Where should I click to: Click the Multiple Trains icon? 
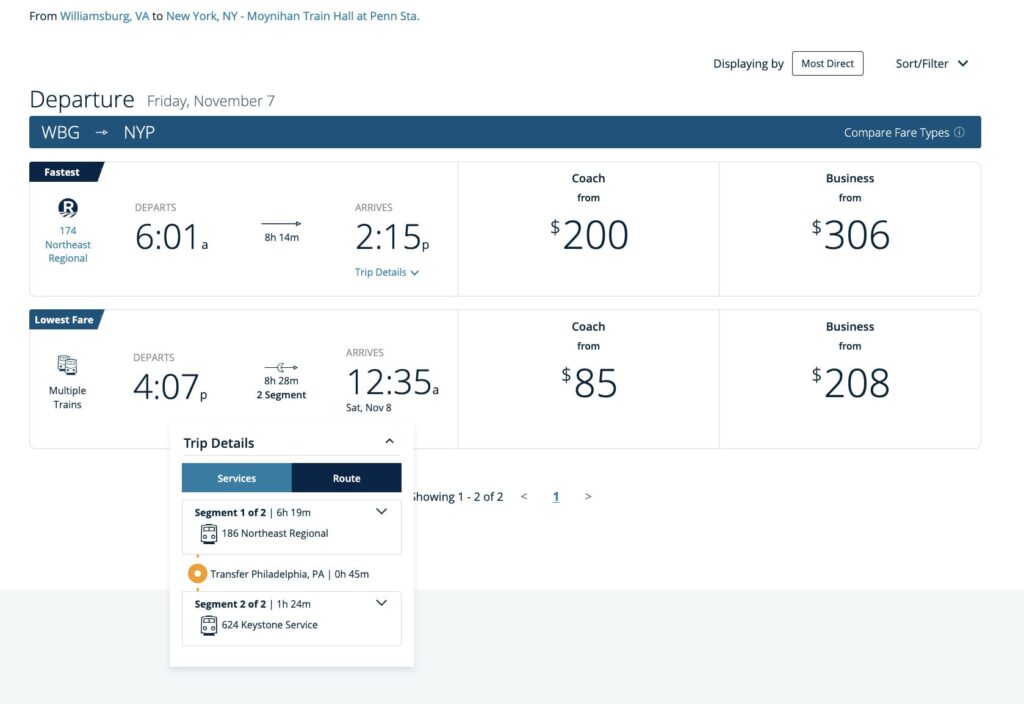point(68,365)
